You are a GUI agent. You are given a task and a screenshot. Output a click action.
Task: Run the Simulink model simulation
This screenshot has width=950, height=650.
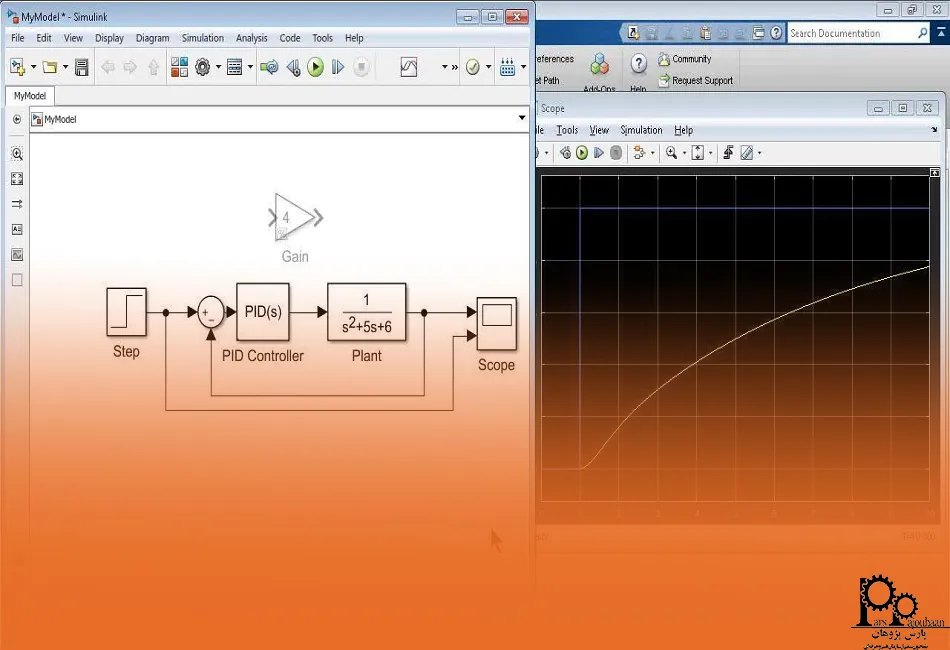315,67
